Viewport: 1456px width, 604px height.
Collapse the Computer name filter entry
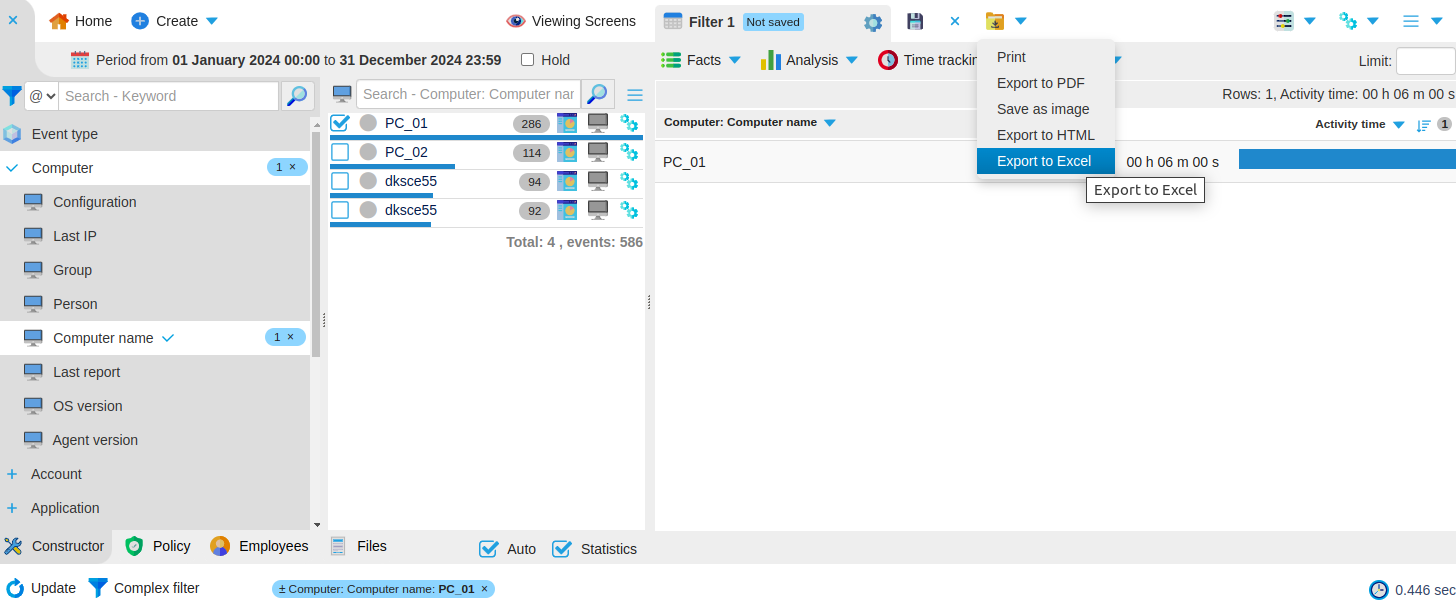click(x=166, y=338)
